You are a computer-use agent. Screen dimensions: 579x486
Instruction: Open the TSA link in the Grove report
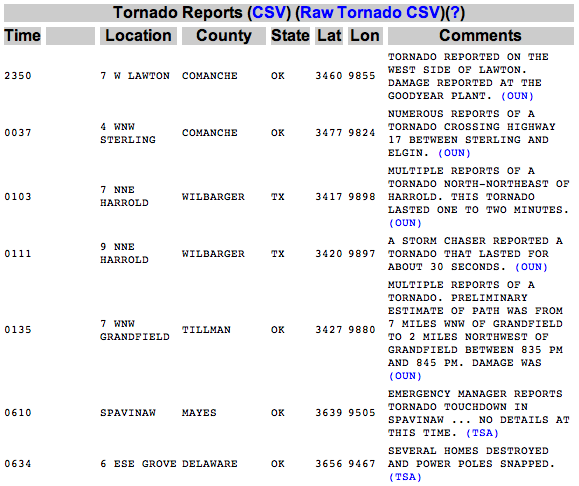click(x=405, y=477)
